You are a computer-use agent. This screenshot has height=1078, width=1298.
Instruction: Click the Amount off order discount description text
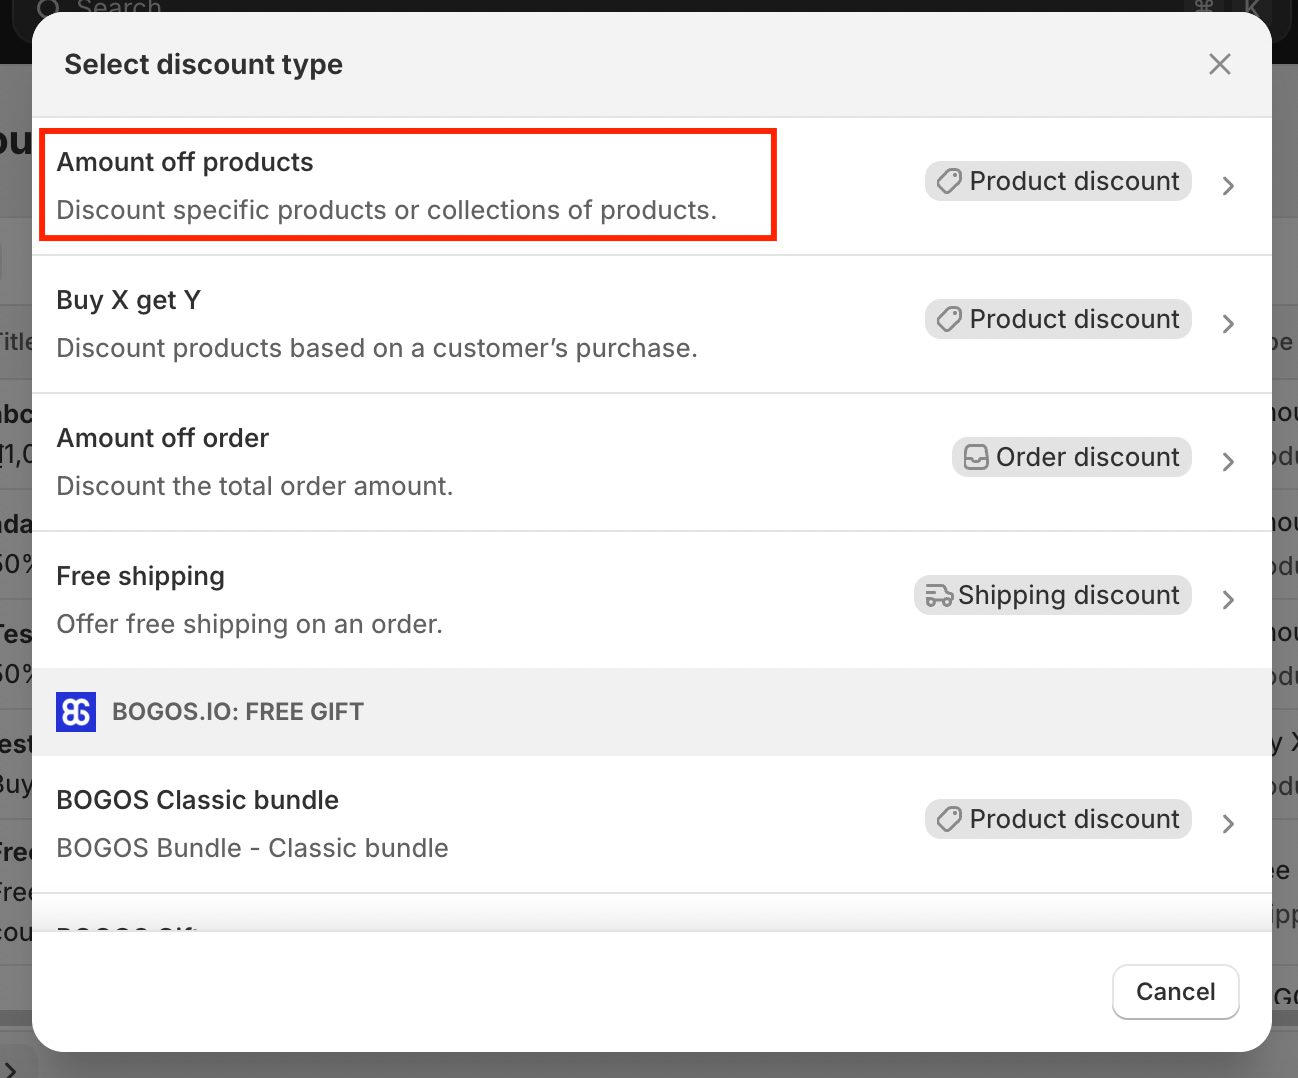pyautogui.click(x=255, y=486)
